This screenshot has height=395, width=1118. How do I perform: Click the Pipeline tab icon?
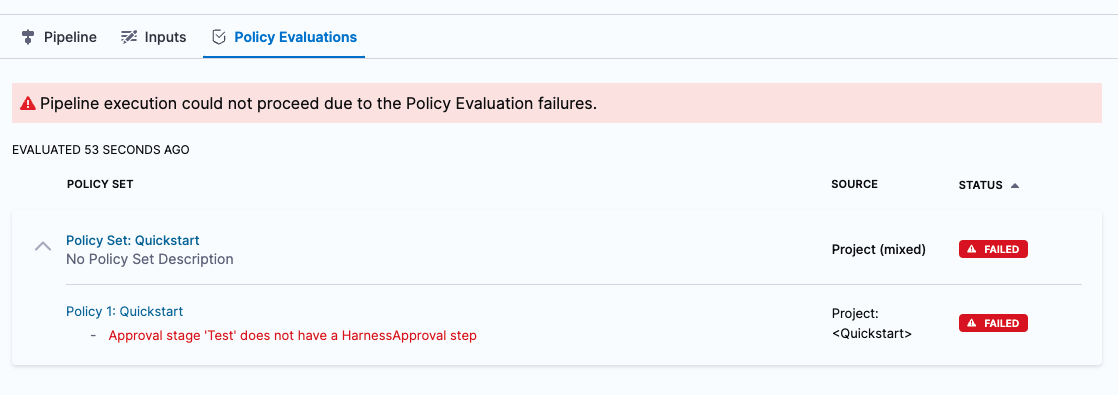point(29,37)
